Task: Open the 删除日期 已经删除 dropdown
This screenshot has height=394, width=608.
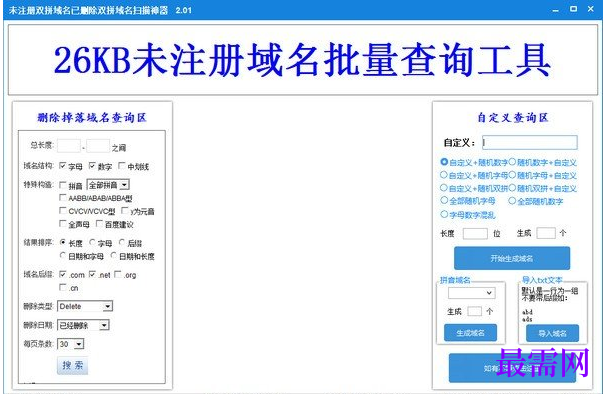Action: (x=83, y=325)
